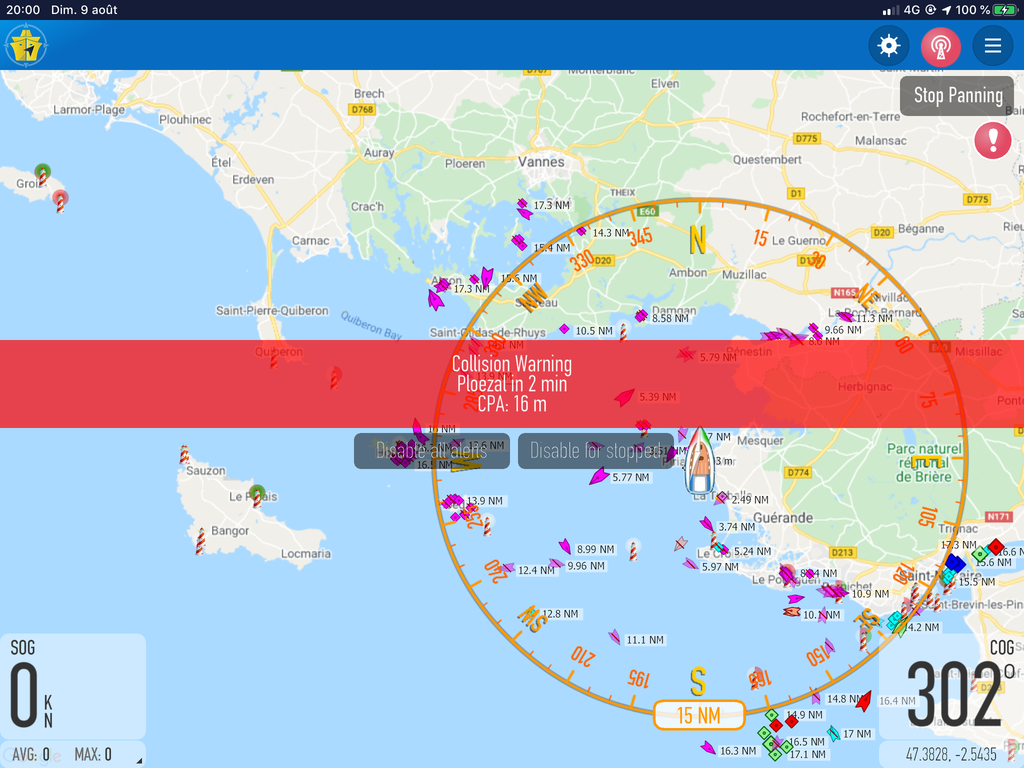Select the ship labeled 8.99 NM
This screenshot has height=768, width=1024.
565,547
